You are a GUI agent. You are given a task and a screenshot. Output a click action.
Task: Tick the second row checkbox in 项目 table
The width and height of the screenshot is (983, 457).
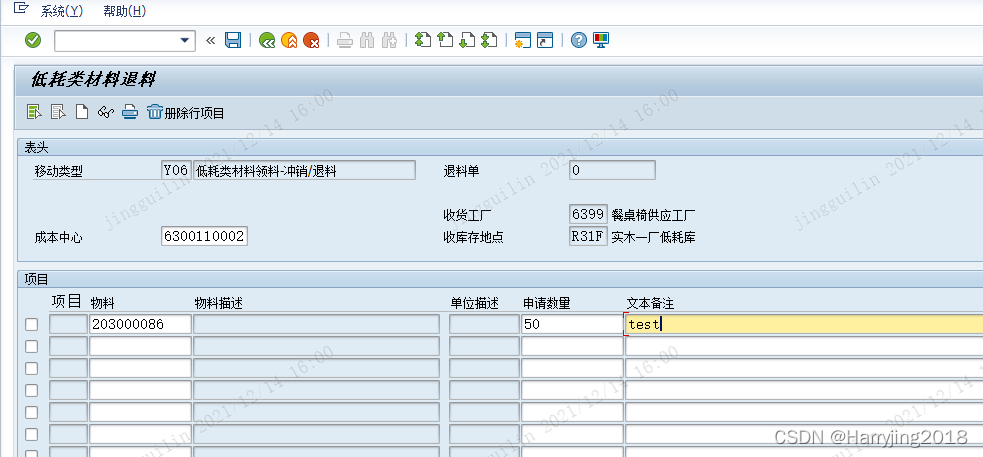(31, 347)
